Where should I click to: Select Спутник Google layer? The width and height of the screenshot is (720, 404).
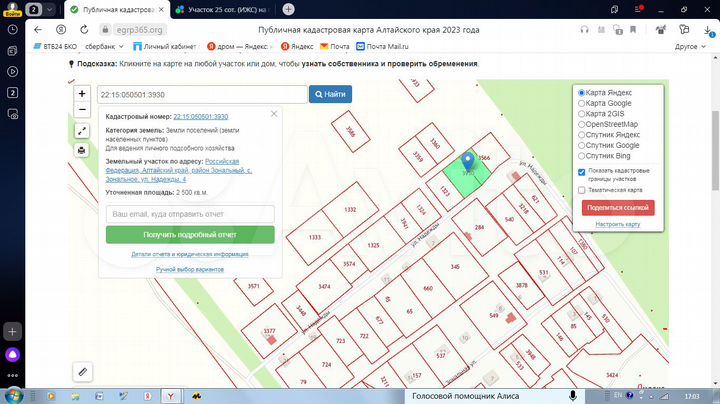[x=581, y=145]
